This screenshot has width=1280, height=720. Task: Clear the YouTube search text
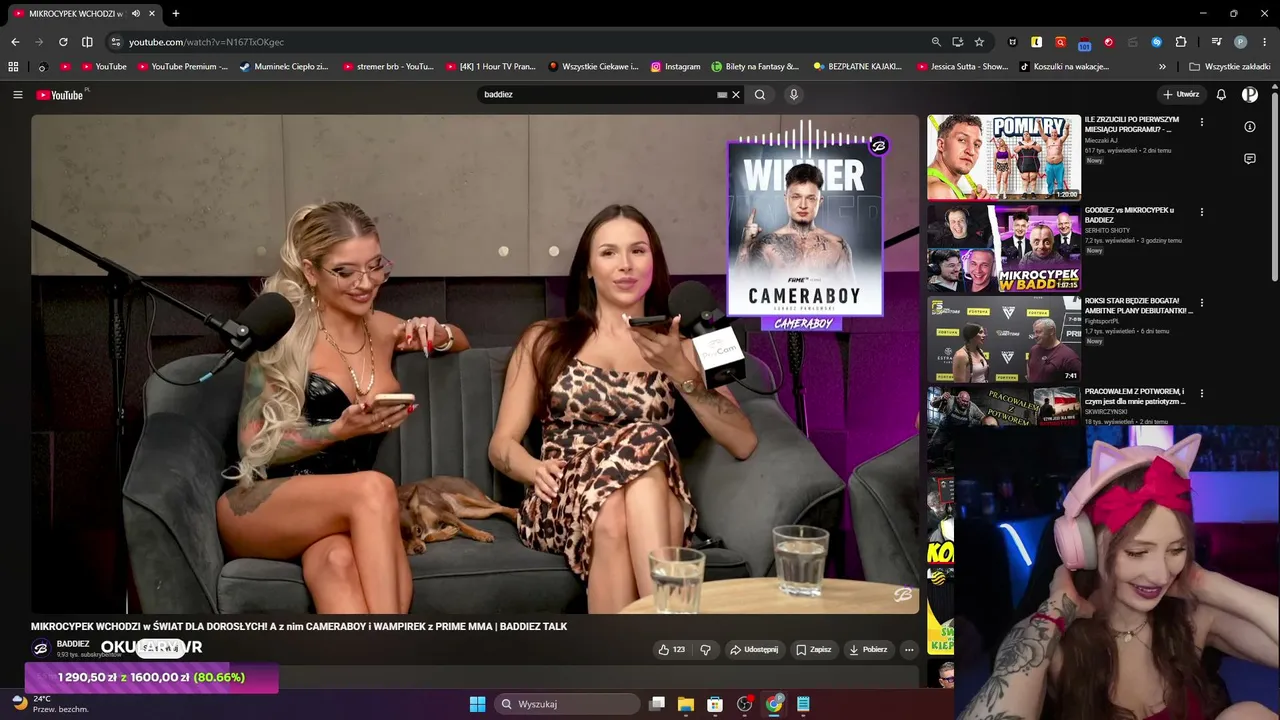[736, 95]
